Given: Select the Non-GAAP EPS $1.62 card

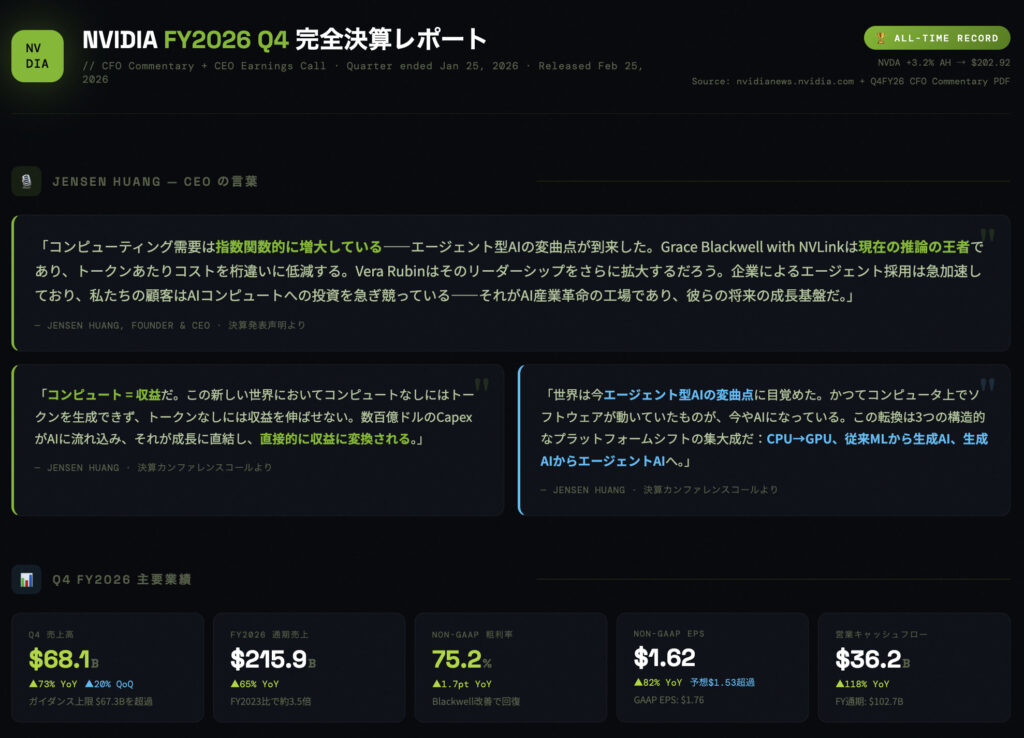Looking at the screenshot, I should coord(712,666).
